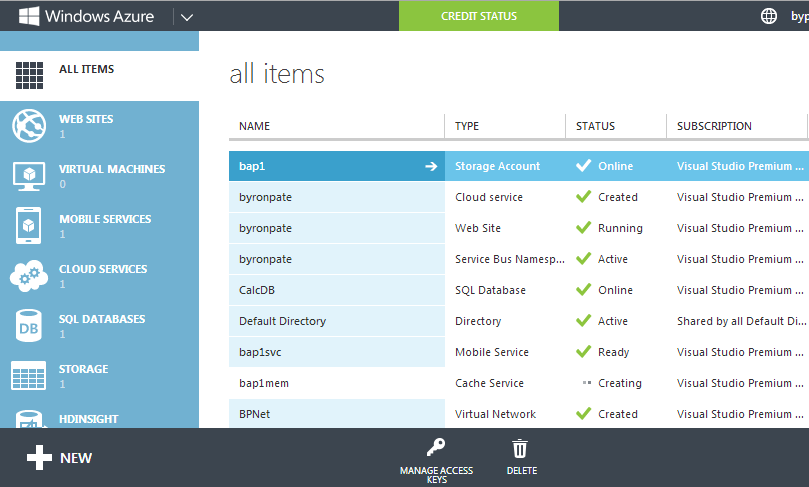The image size is (809, 487).
Task: Select byronpate in the Cloud service row
Action: 265,198
